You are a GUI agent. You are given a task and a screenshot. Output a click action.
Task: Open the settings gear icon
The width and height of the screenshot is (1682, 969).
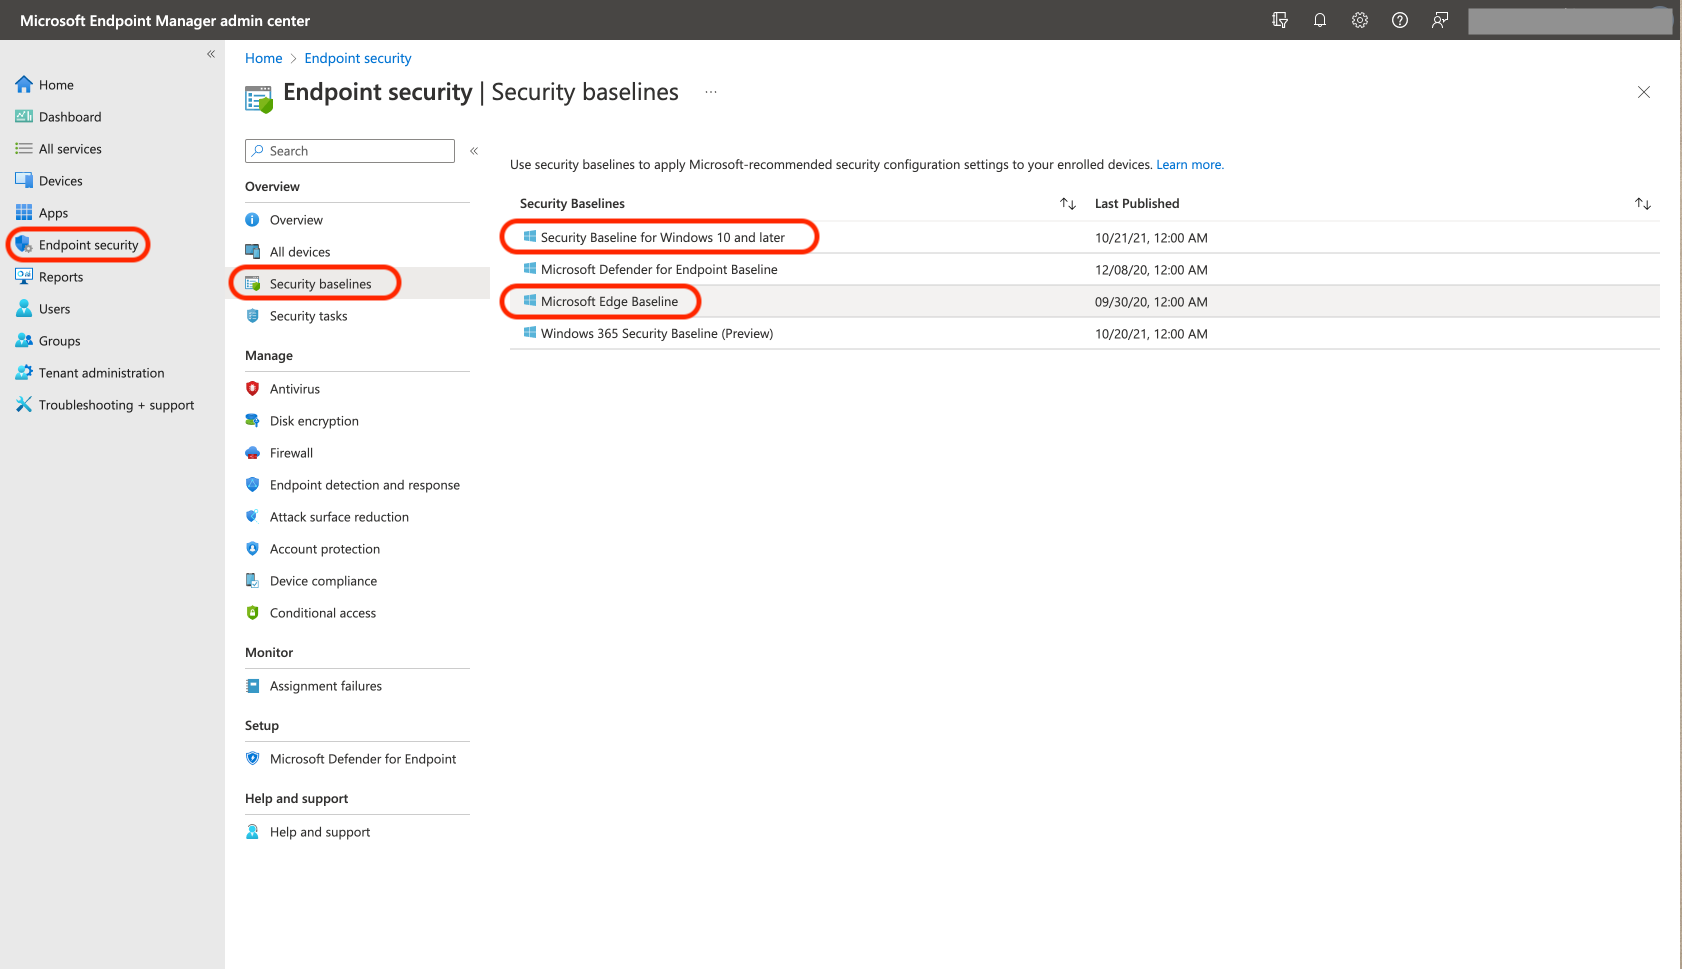coord(1359,20)
